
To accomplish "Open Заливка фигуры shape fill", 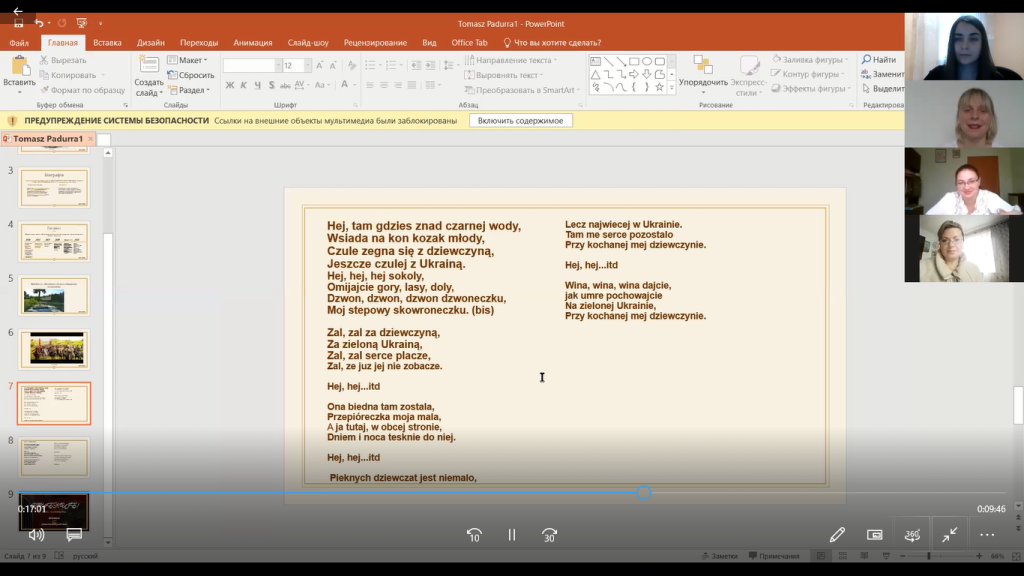I will [810, 59].
